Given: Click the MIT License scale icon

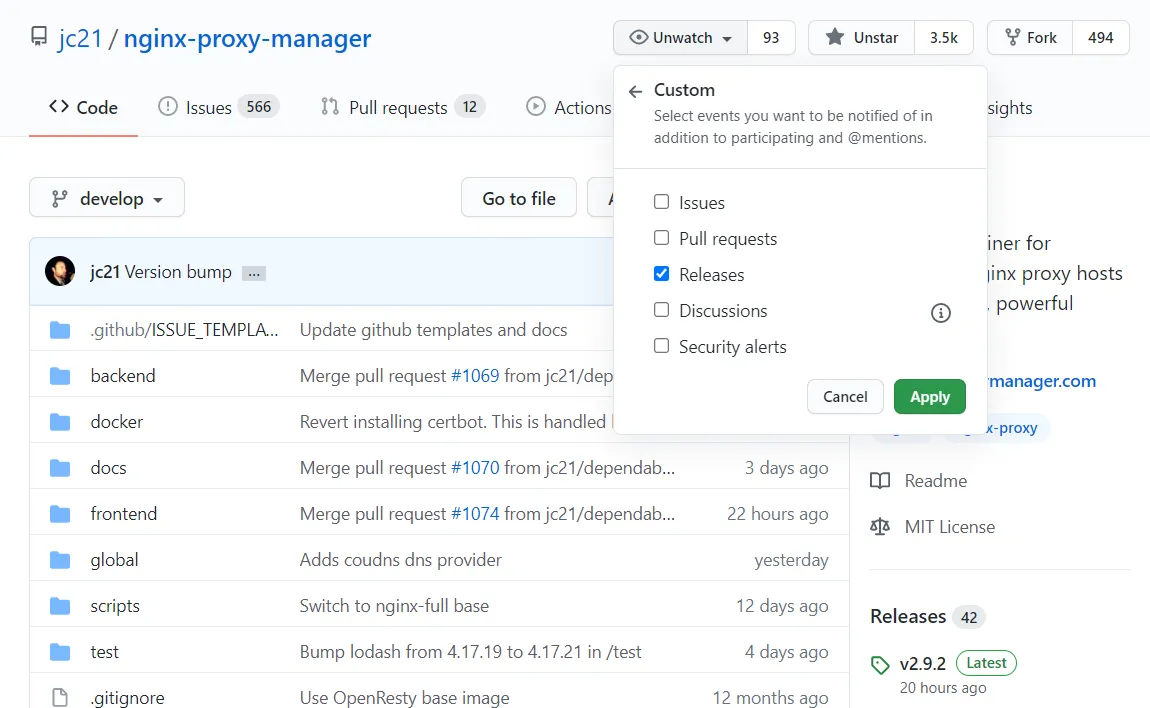Looking at the screenshot, I should 880,527.
